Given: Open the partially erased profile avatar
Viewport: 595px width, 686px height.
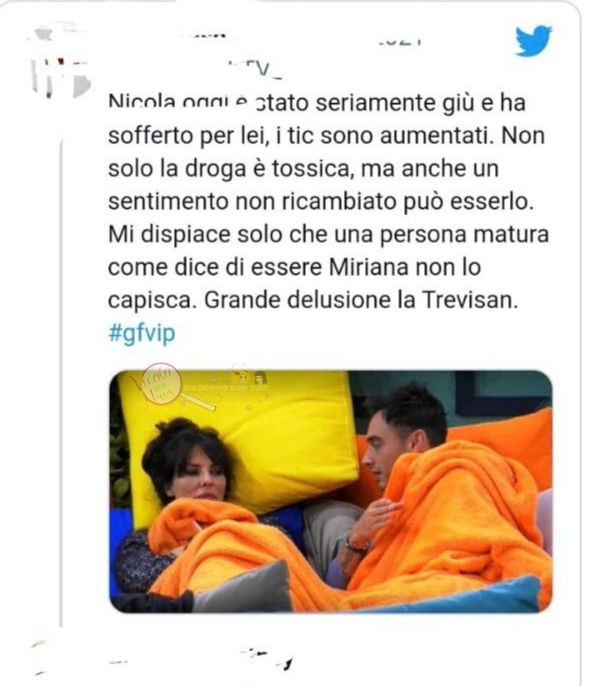Looking at the screenshot, I should 59,72.
